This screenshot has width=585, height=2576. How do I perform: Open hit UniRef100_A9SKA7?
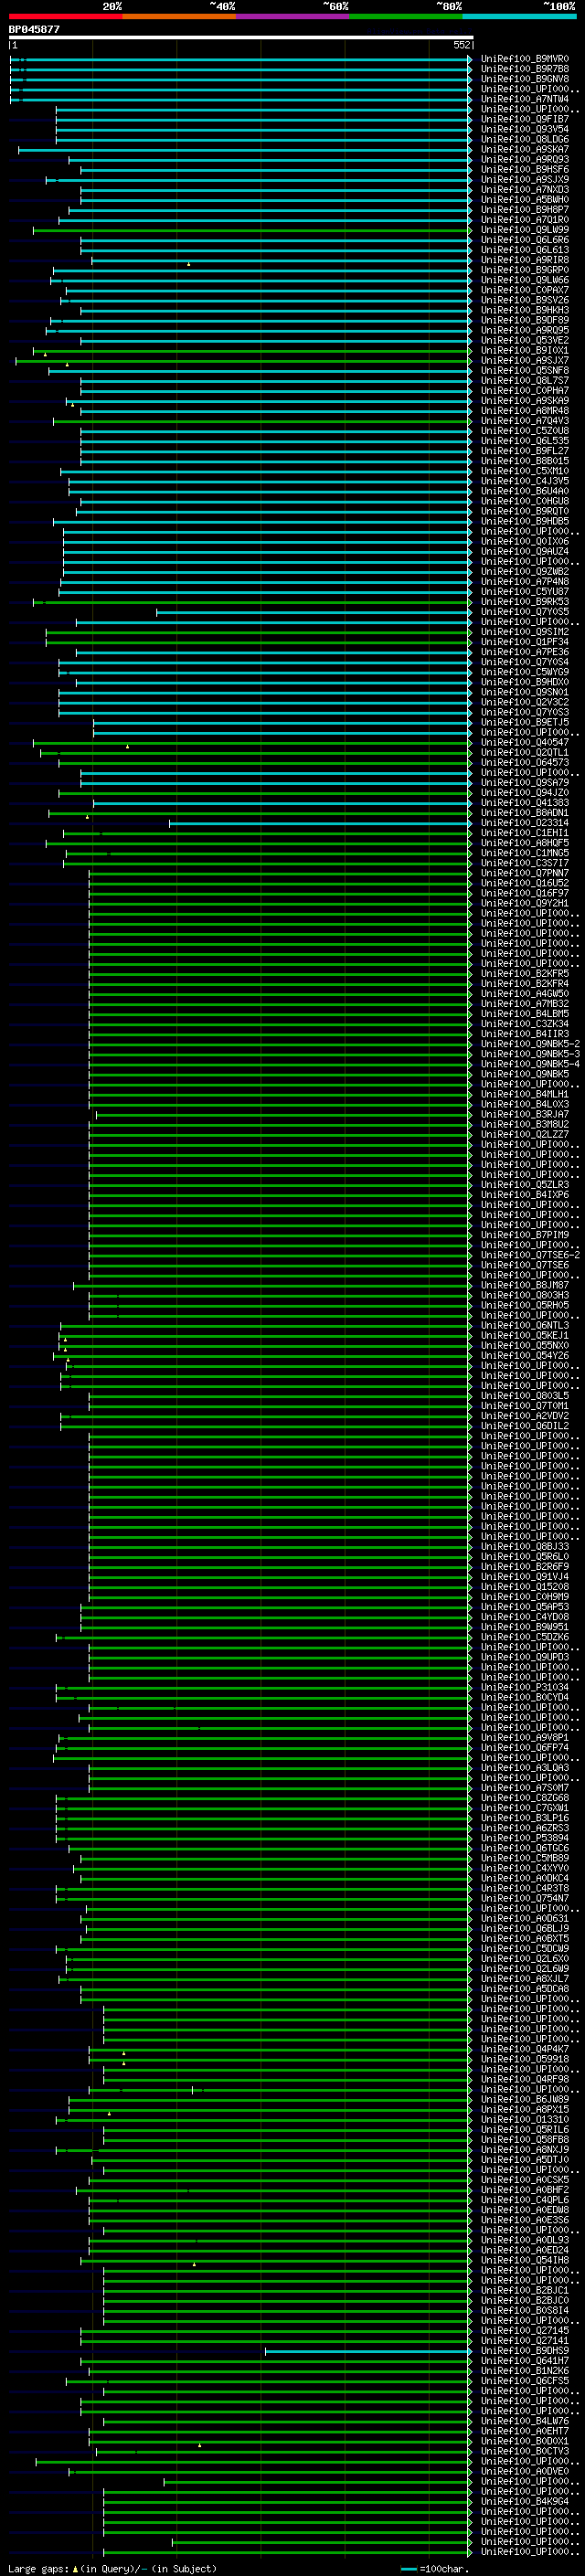click(x=525, y=150)
